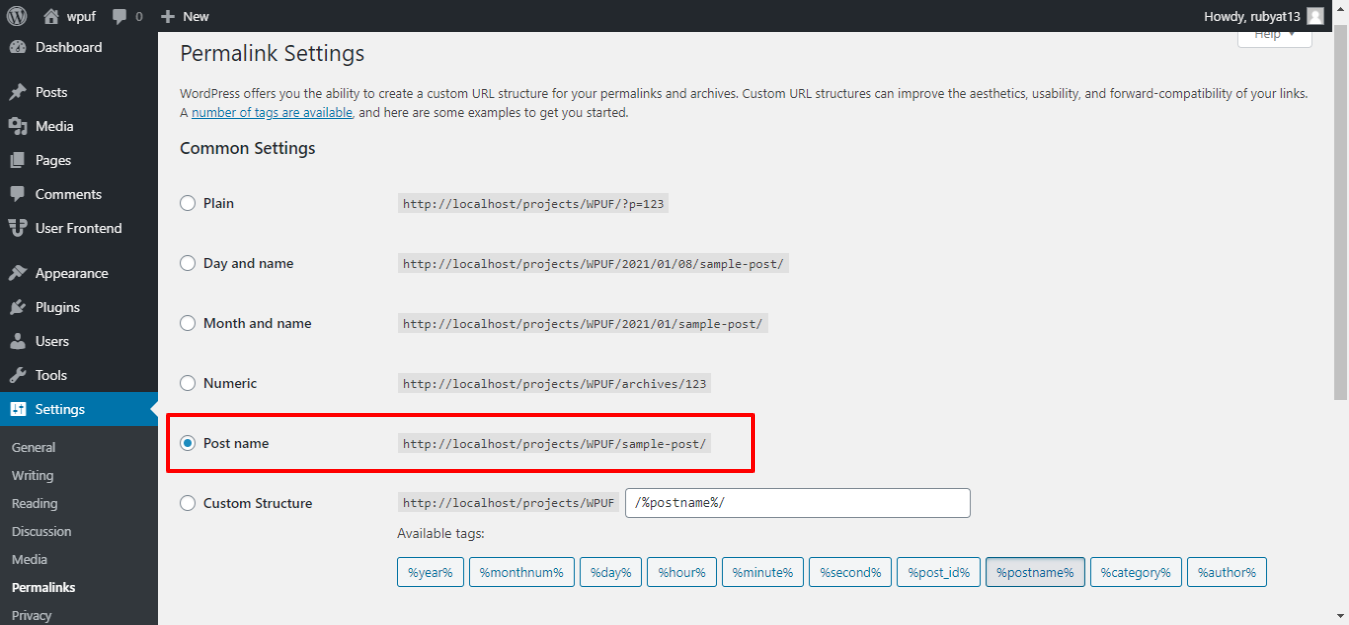Click the Settings sliders icon
The image size is (1349, 625).
pyautogui.click(x=17, y=409)
